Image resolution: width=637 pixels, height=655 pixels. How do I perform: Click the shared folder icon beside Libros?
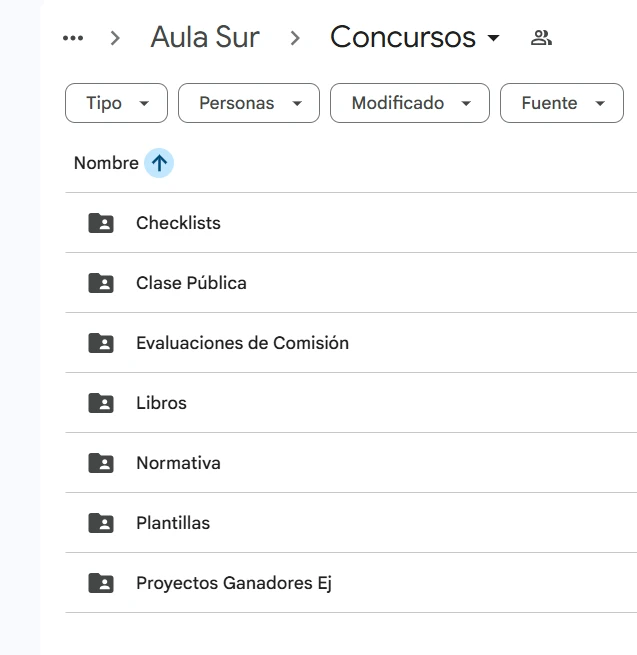(x=101, y=403)
